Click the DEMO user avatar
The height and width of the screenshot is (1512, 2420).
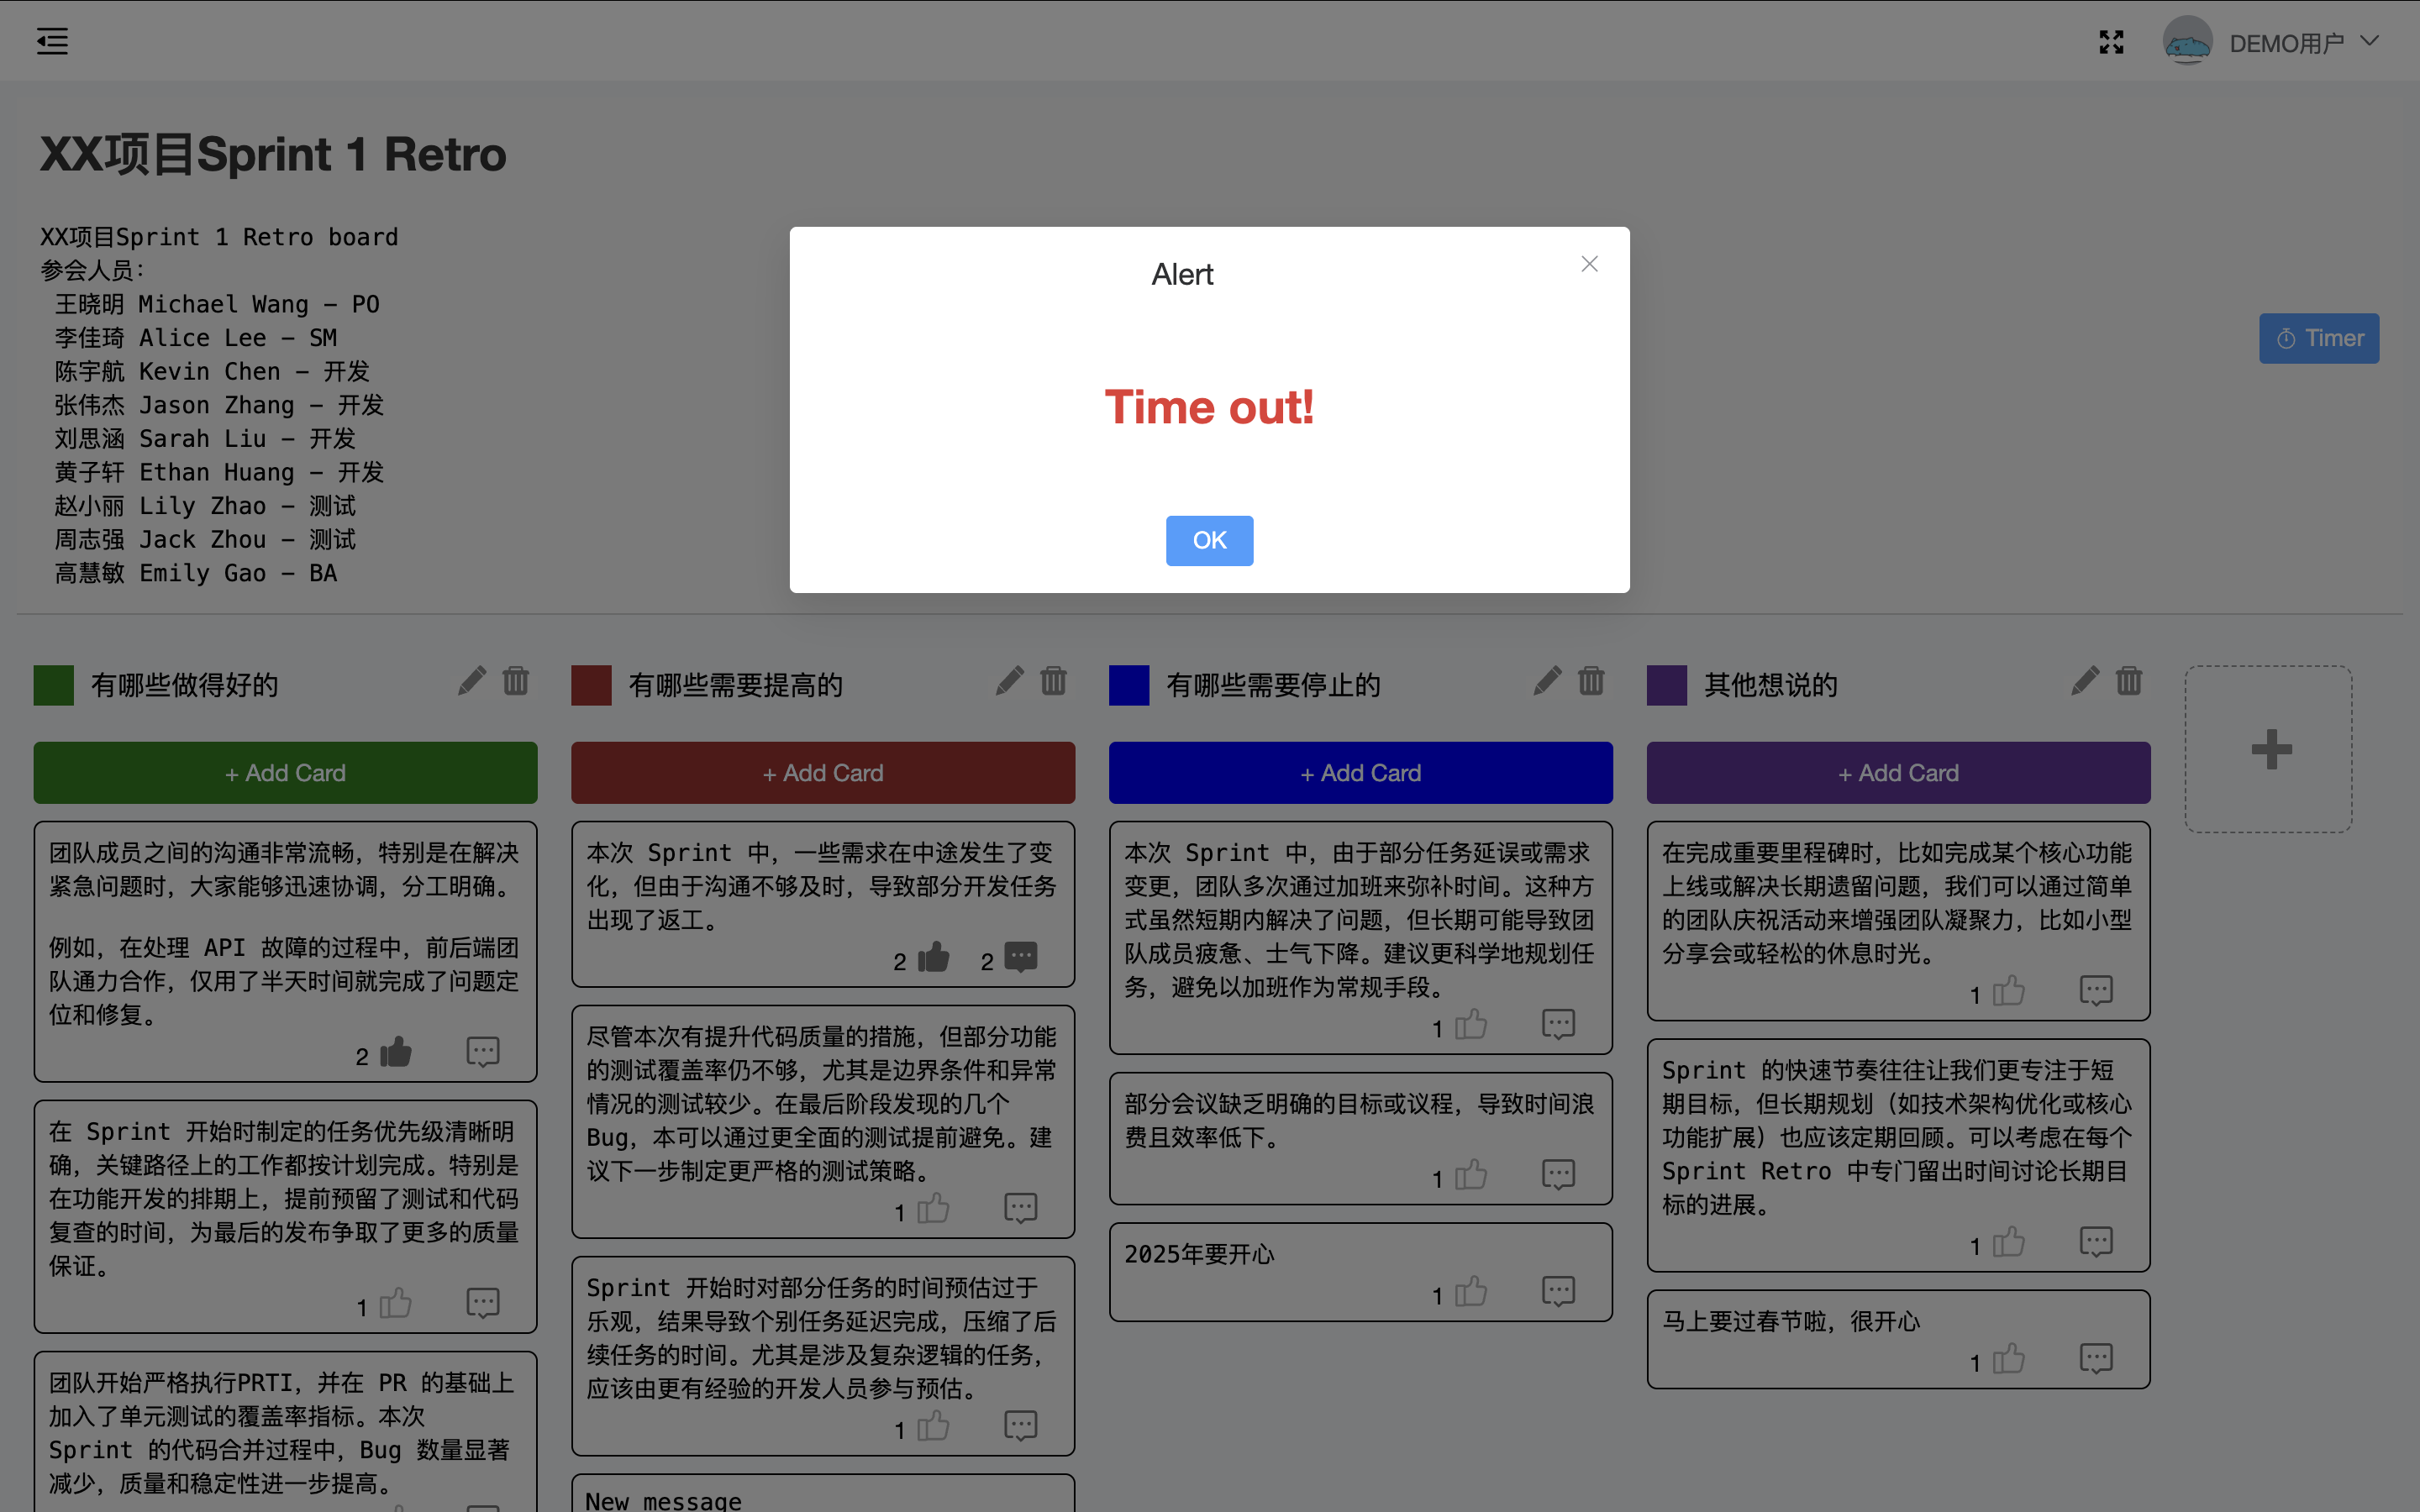(x=2187, y=42)
